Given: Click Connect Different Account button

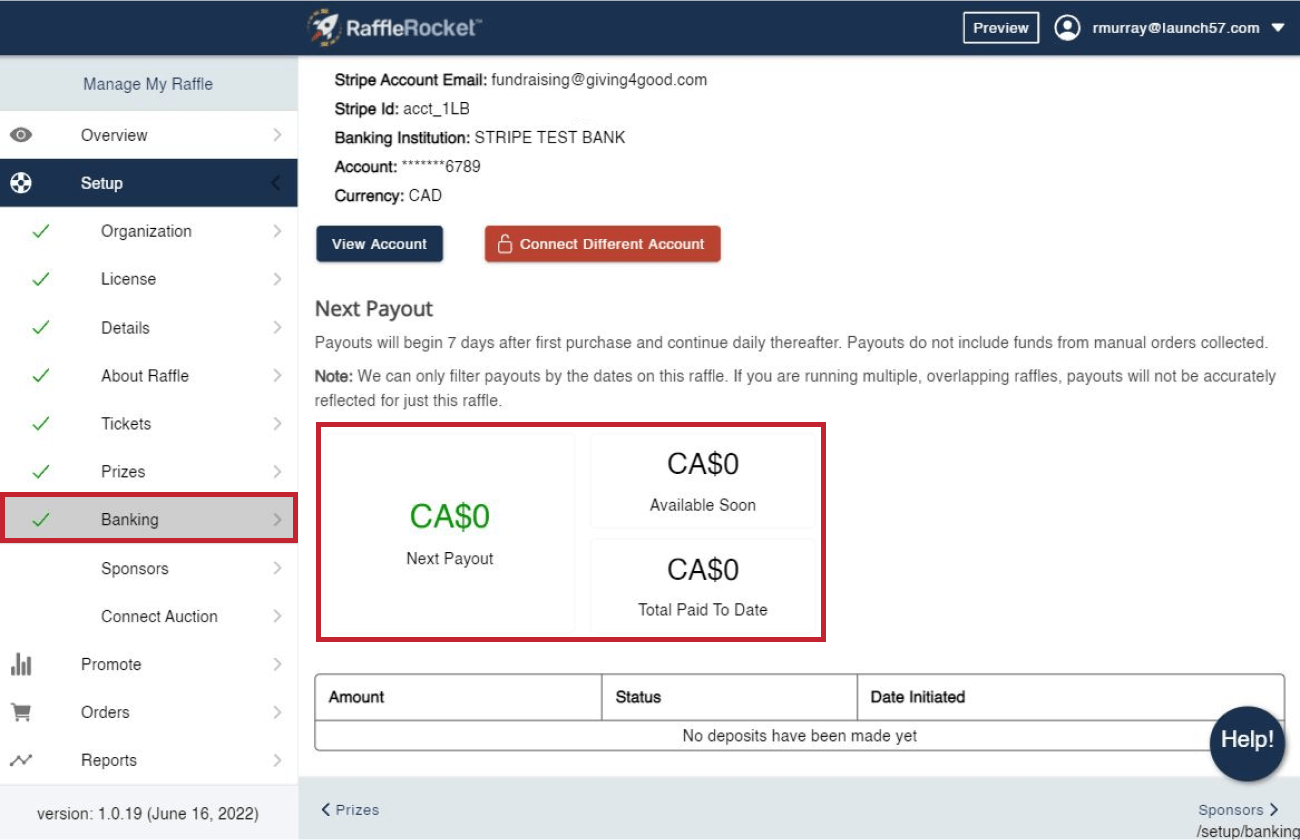Looking at the screenshot, I should click(602, 244).
